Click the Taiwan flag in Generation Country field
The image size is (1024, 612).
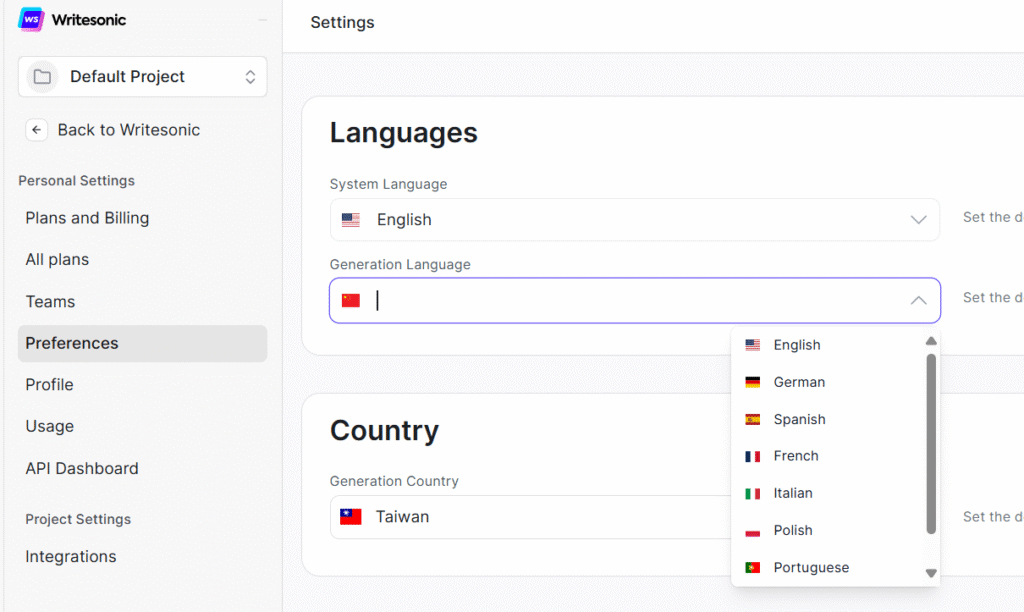[350, 517]
